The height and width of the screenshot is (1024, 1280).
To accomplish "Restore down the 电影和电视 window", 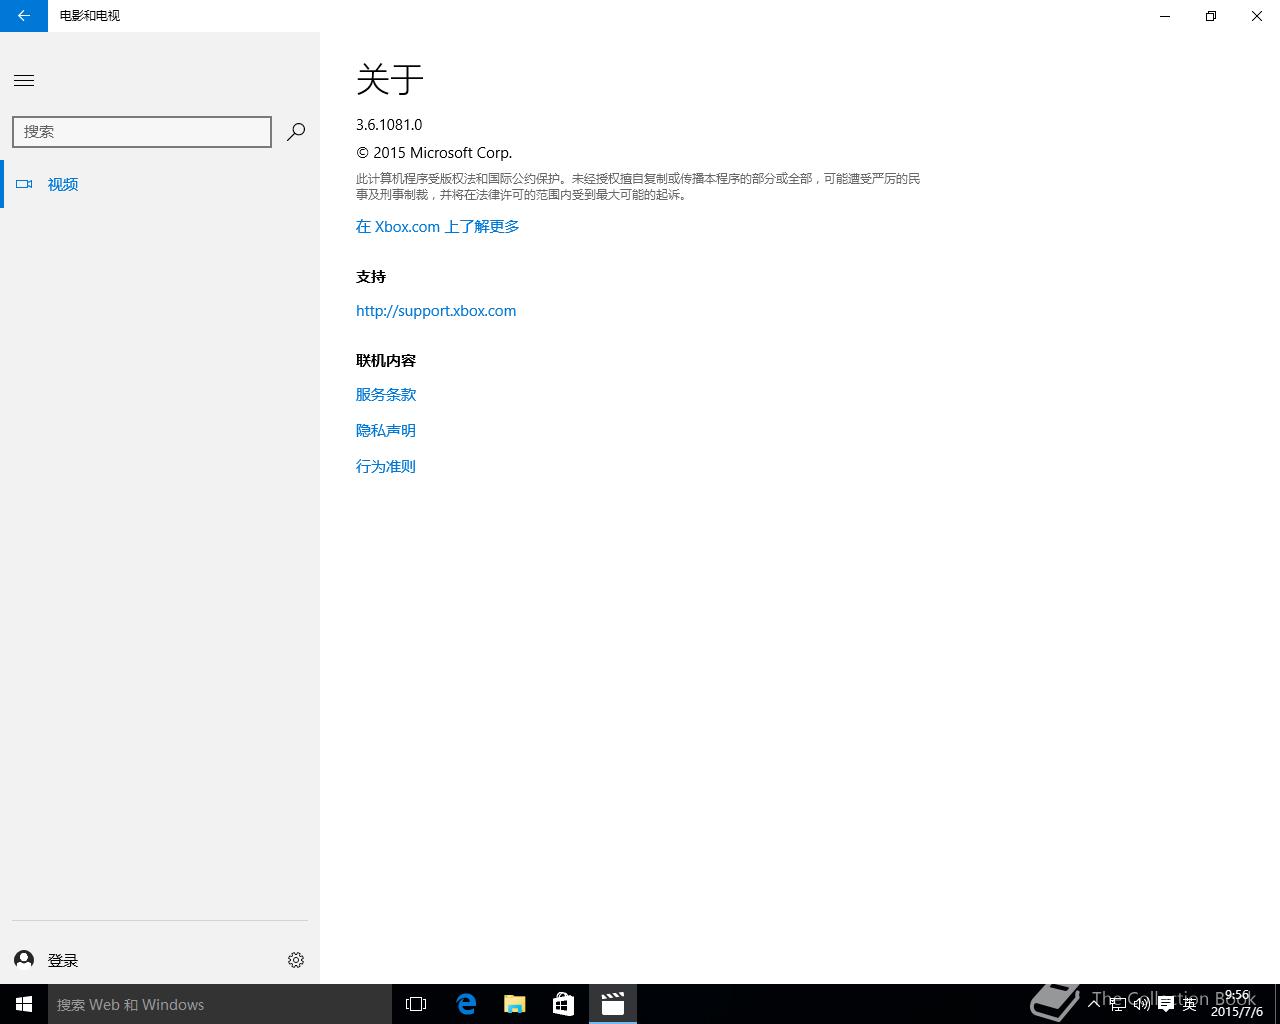I will (1211, 16).
